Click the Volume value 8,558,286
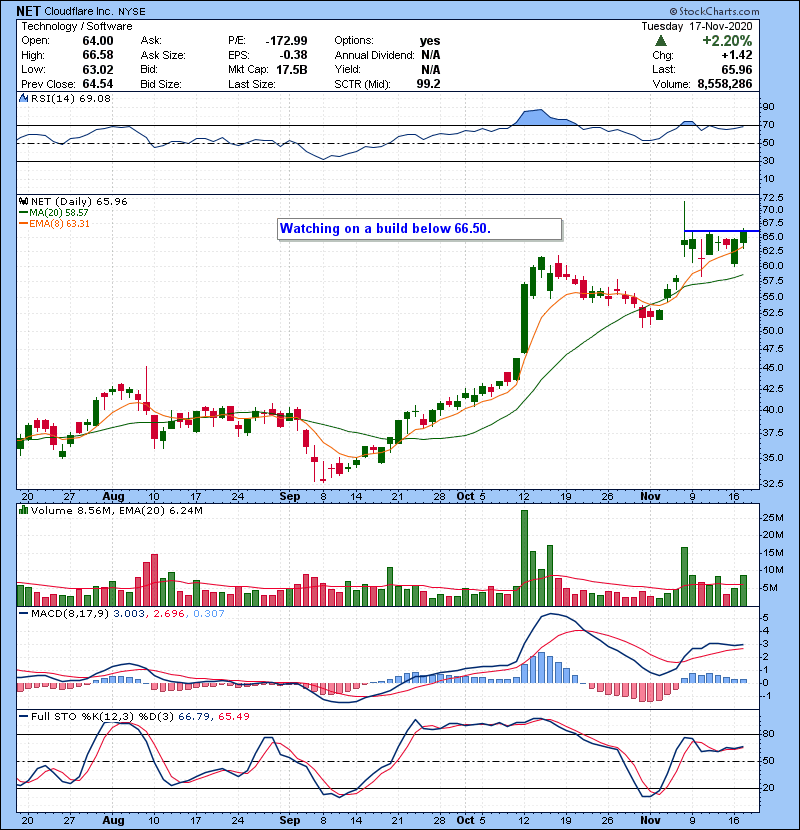Image resolution: width=800 pixels, height=830 pixels. (725, 84)
